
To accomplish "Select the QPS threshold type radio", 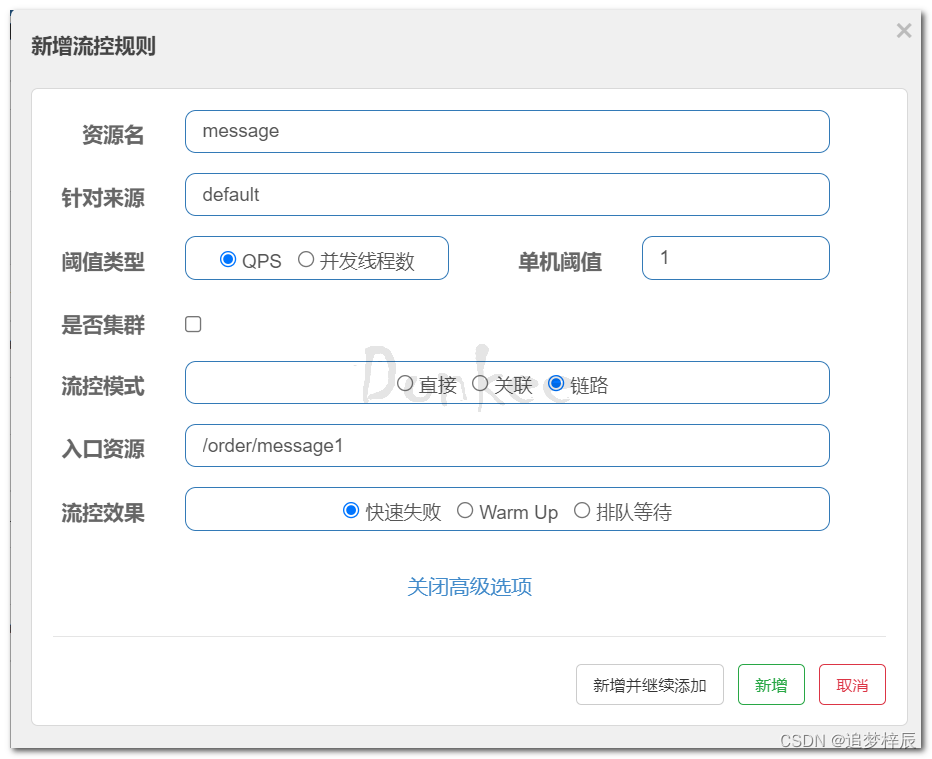I will [x=228, y=259].
